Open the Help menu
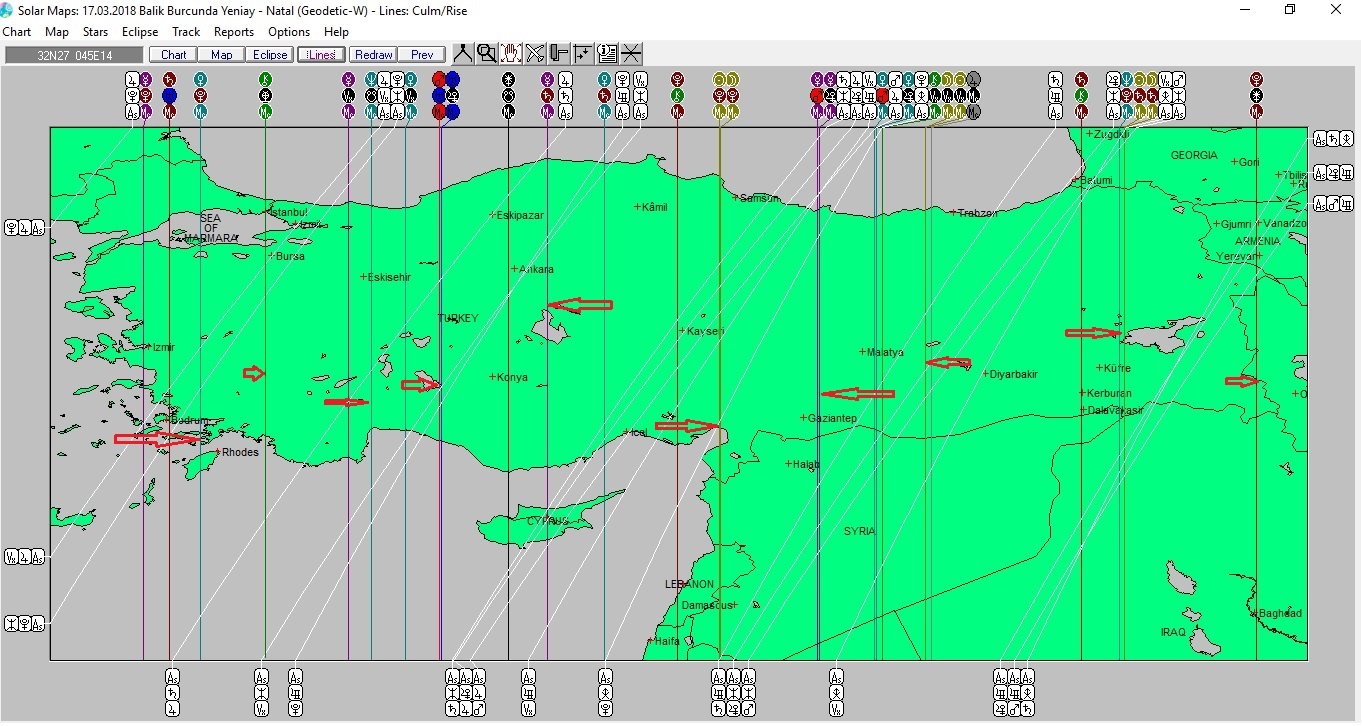Viewport: 1362px width, 726px height. tap(336, 32)
